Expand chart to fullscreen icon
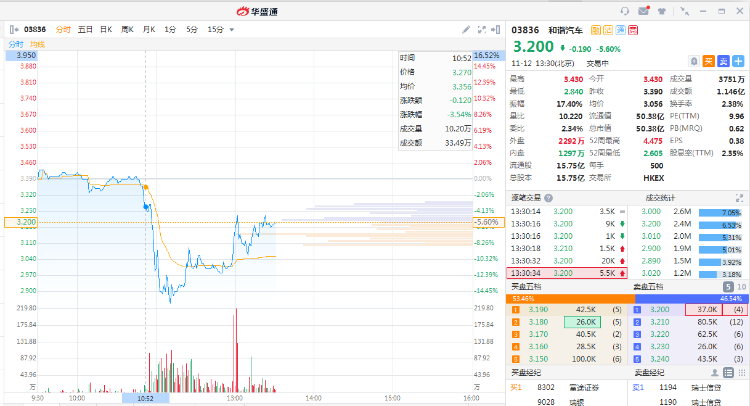Screen dimensions: 750x406 point(482,30)
